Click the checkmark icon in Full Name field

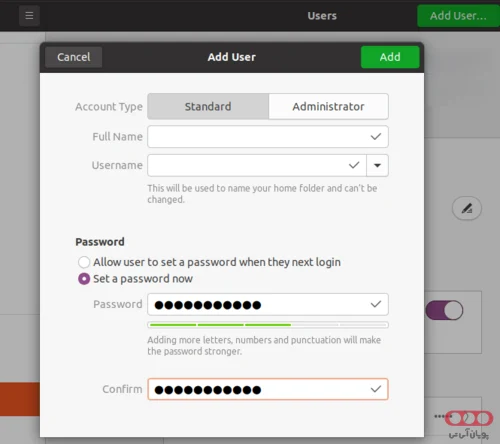point(376,137)
